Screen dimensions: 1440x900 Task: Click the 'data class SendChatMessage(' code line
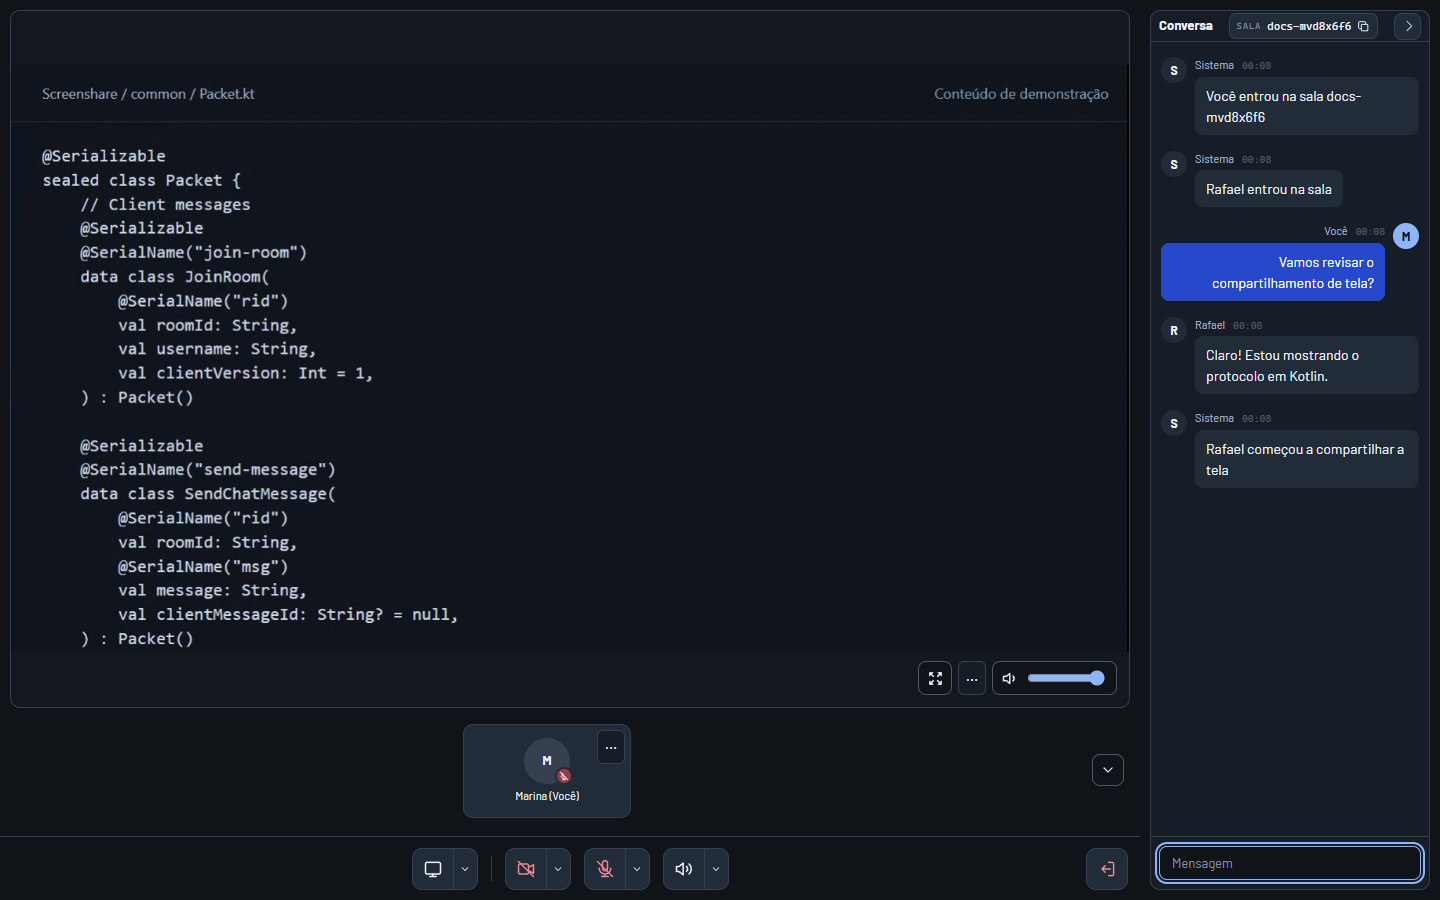[208, 494]
